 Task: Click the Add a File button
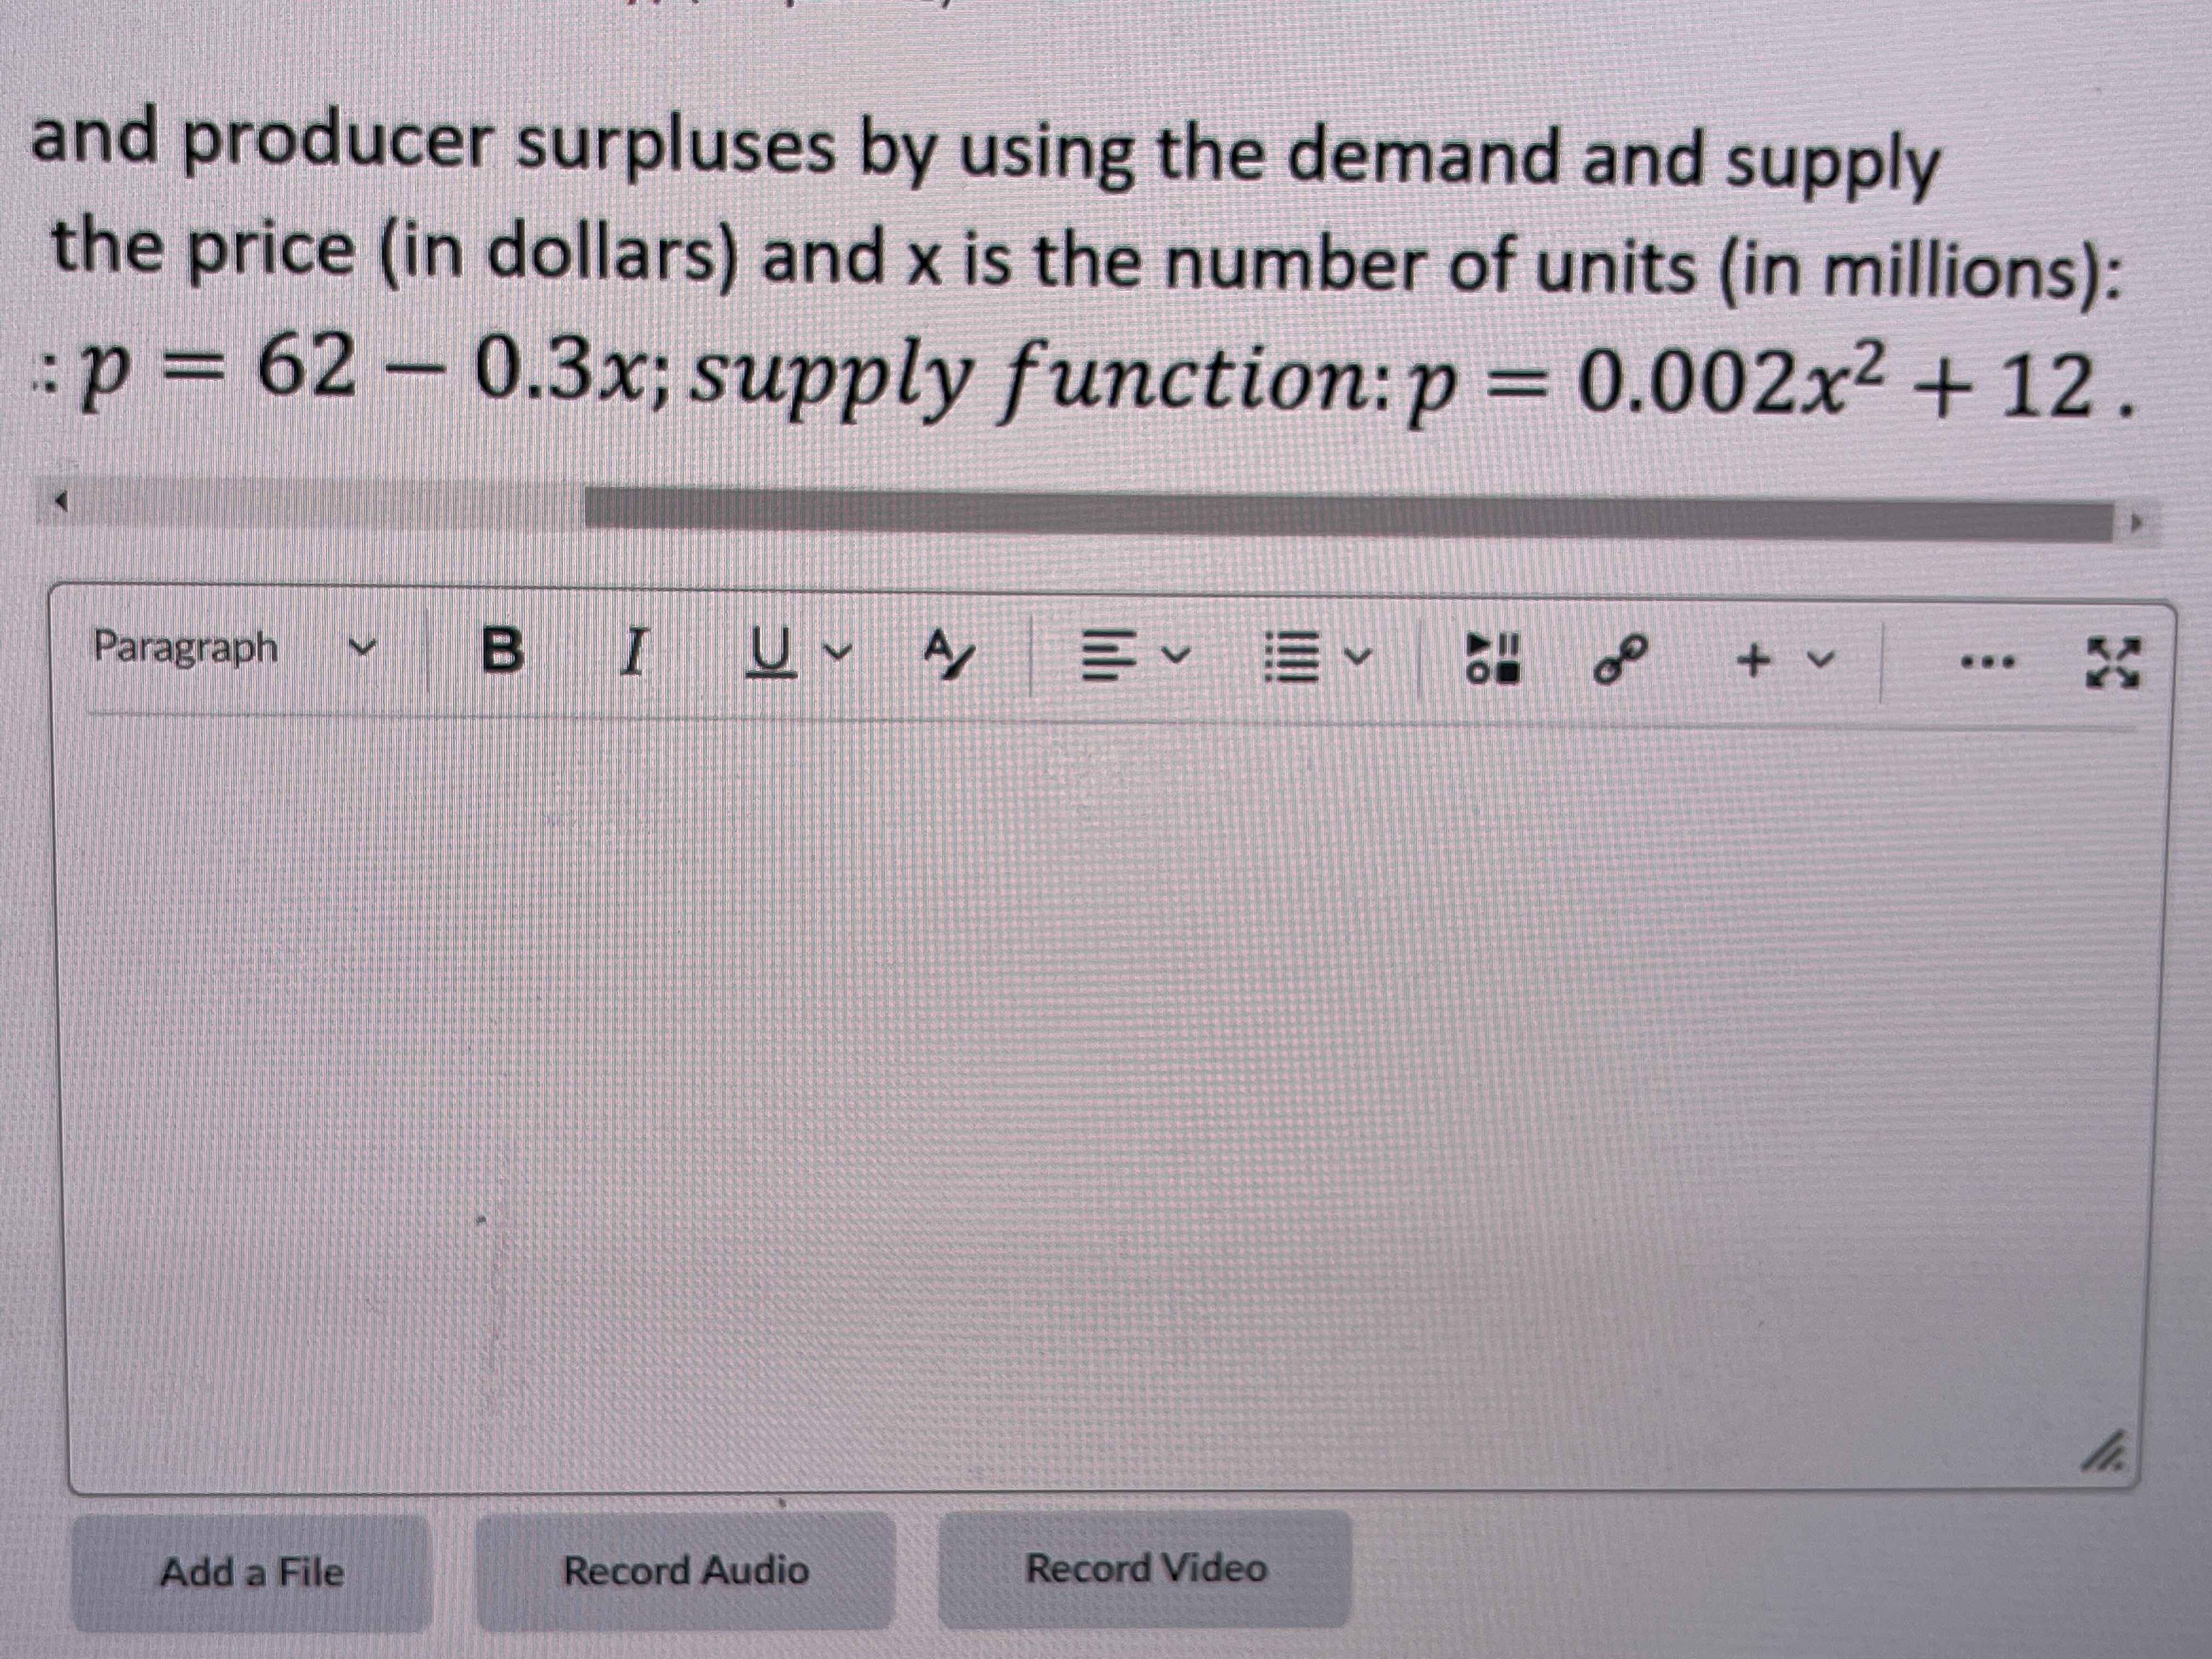tap(252, 1572)
